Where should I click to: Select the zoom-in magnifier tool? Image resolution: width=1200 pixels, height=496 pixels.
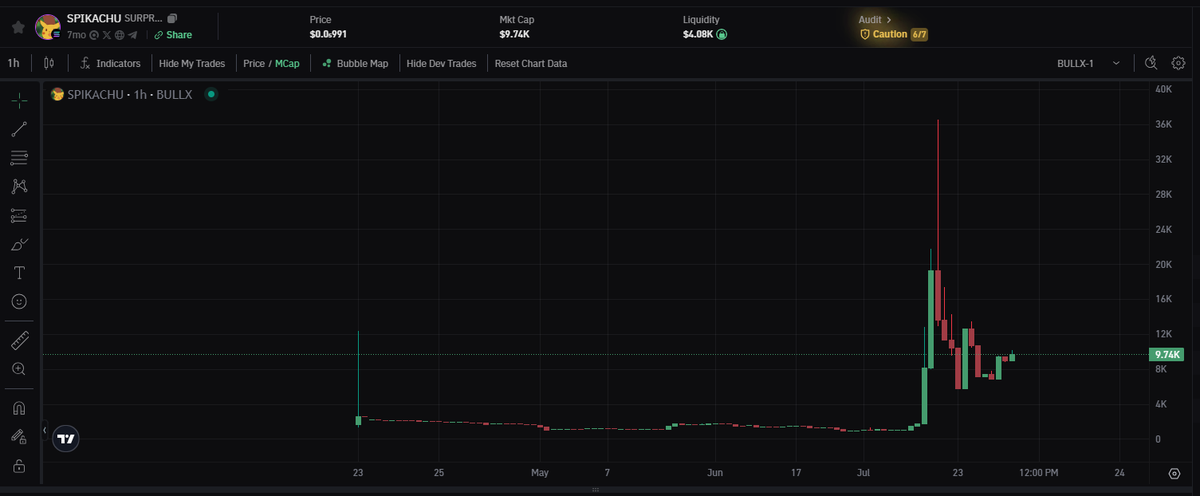[19, 369]
